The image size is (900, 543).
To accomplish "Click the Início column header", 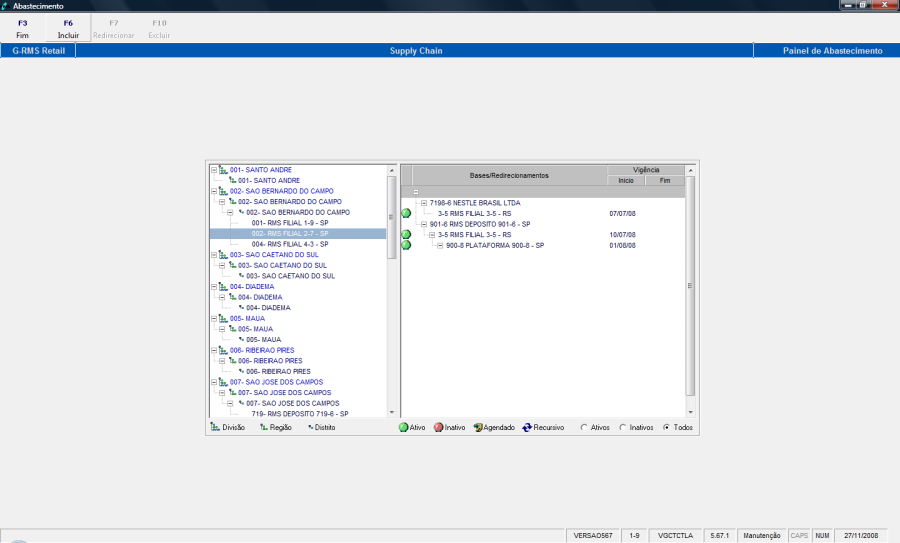I will [626, 181].
